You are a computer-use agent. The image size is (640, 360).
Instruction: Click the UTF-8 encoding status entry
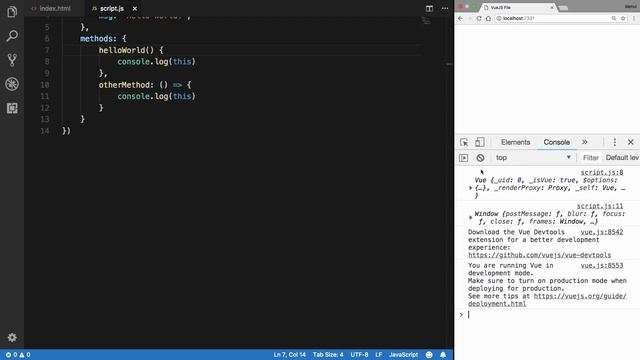tap(359, 355)
